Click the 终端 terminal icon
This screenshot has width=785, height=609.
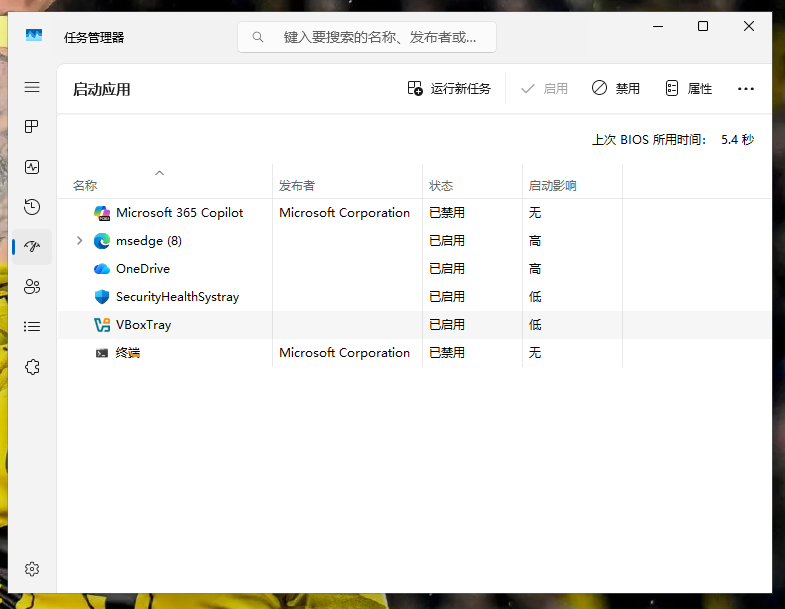(x=102, y=353)
